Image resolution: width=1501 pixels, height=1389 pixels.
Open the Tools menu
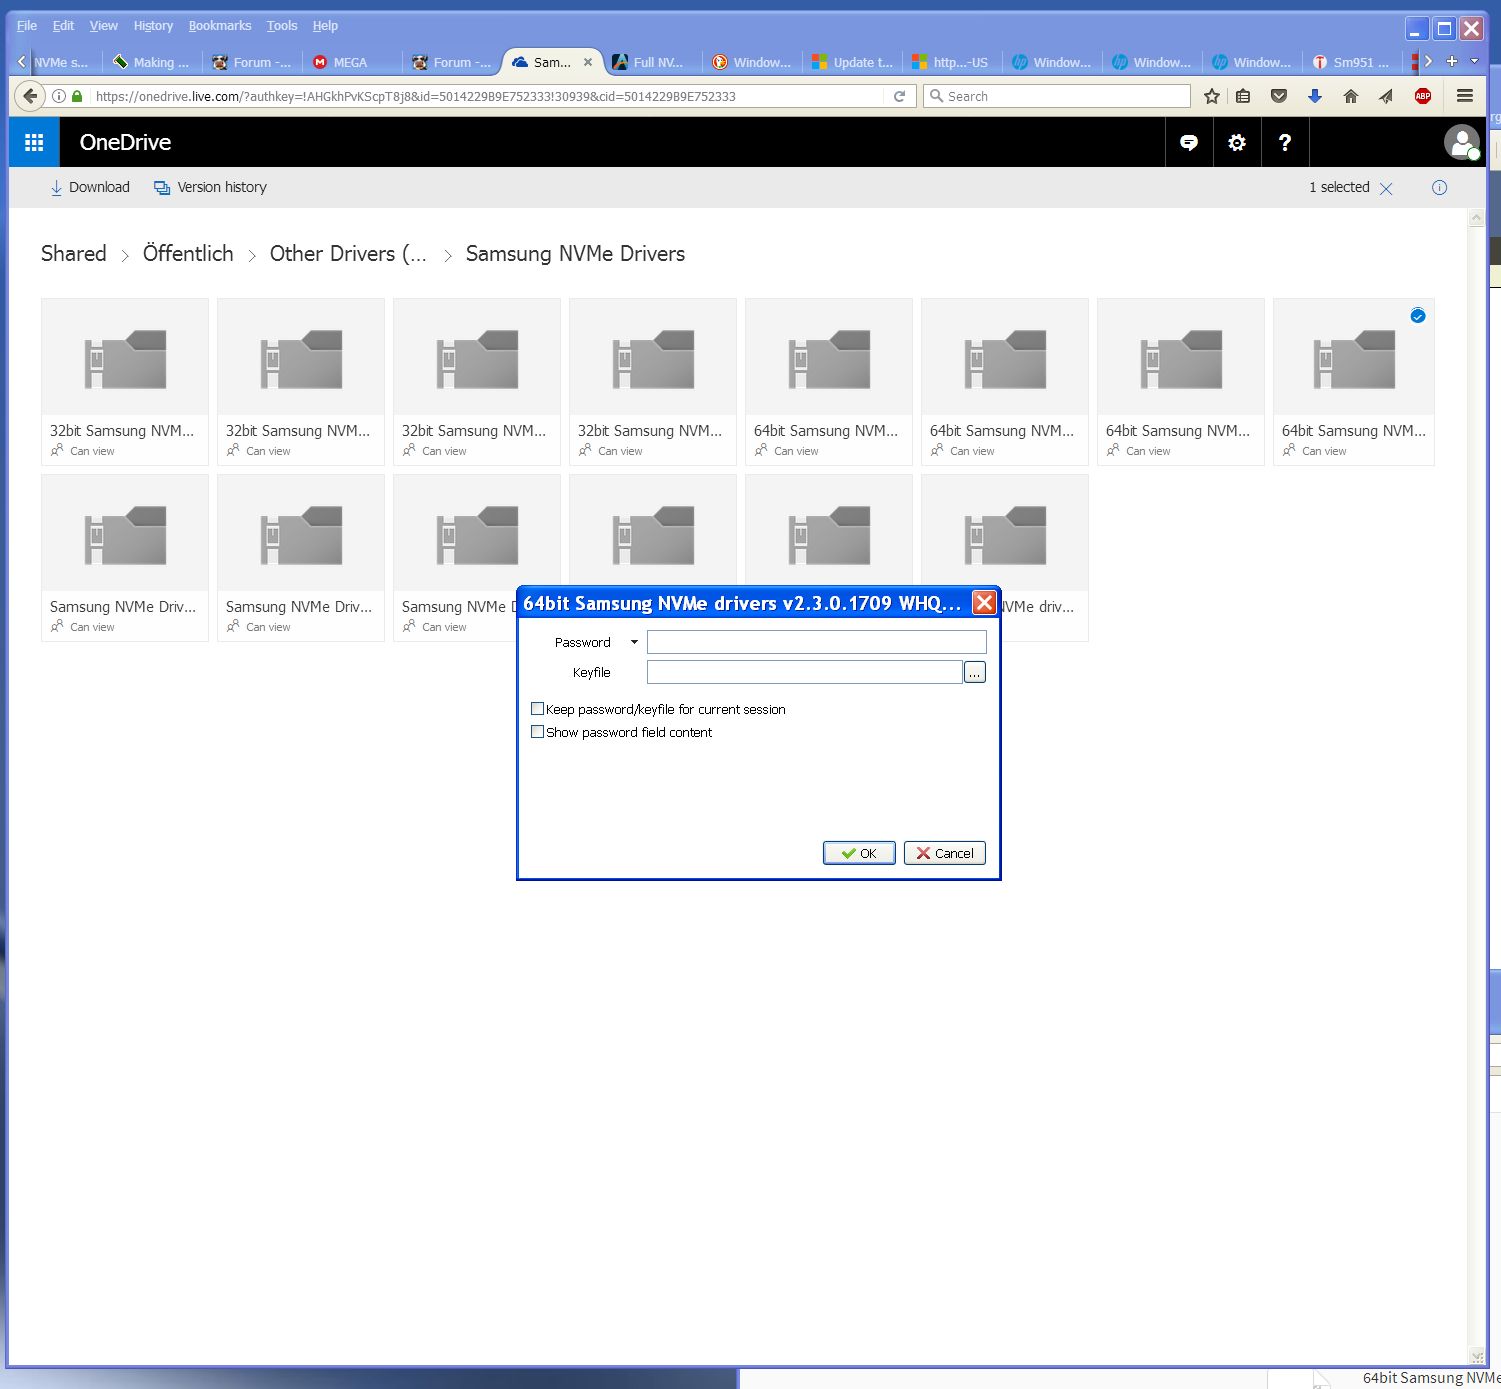tap(282, 26)
